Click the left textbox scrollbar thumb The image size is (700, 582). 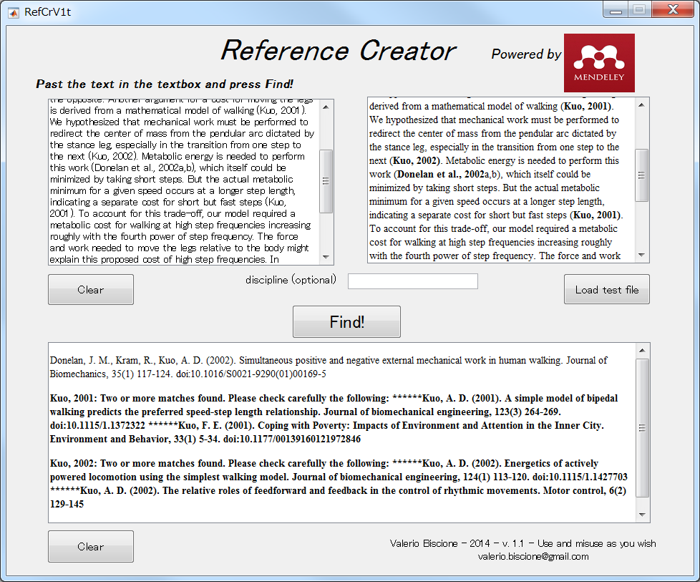[x=326, y=181]
